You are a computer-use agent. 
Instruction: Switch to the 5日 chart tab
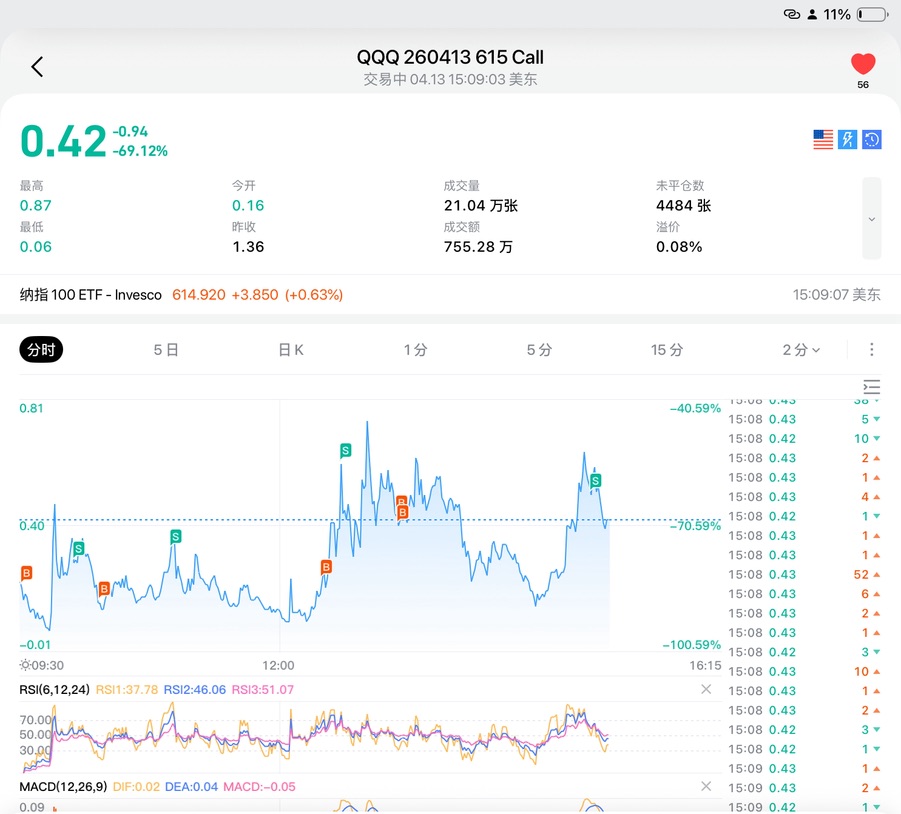click(166, 350)
